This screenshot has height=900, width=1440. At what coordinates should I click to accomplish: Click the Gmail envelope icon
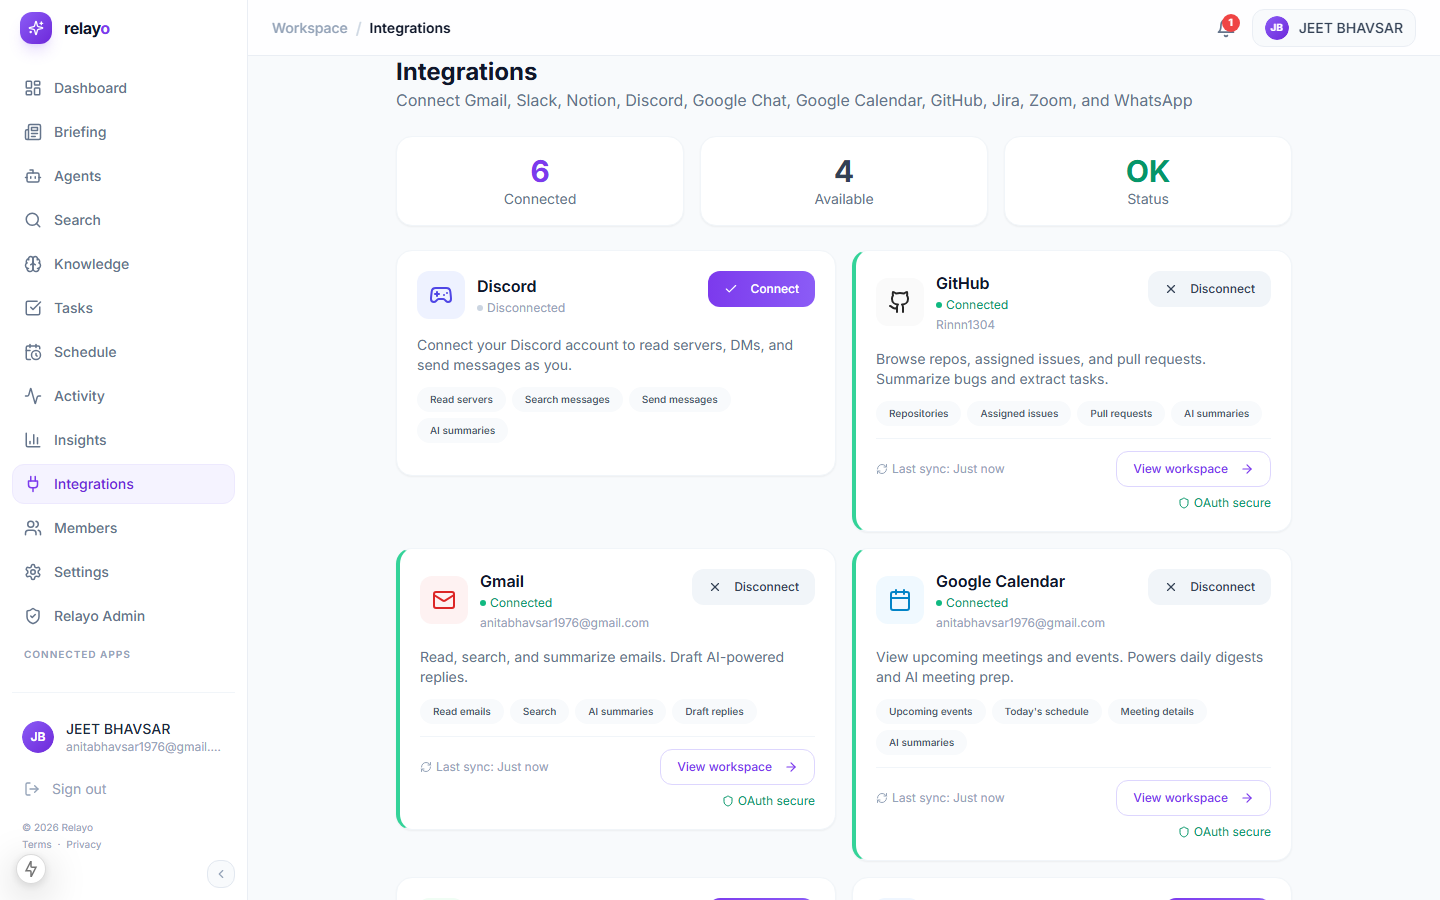click(x=444, y=600)
